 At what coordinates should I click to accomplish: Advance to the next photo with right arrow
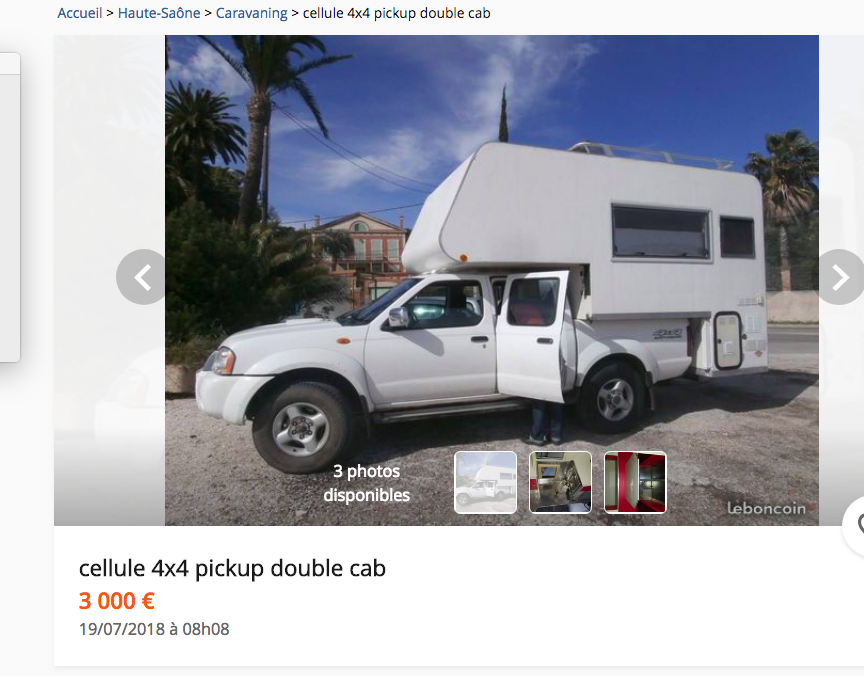click(840, 277)
